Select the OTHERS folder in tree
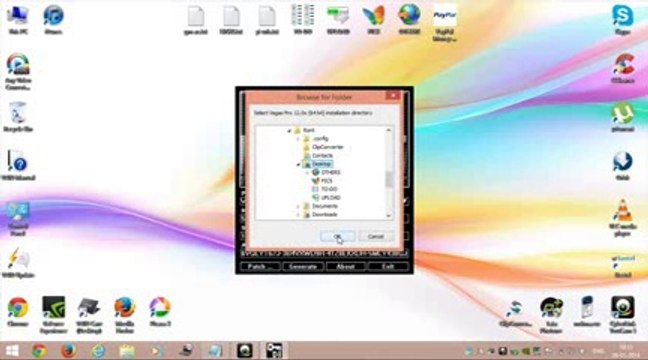Image resolution: width=648 pixels, height=360 pixels. [x=331, y=172]
